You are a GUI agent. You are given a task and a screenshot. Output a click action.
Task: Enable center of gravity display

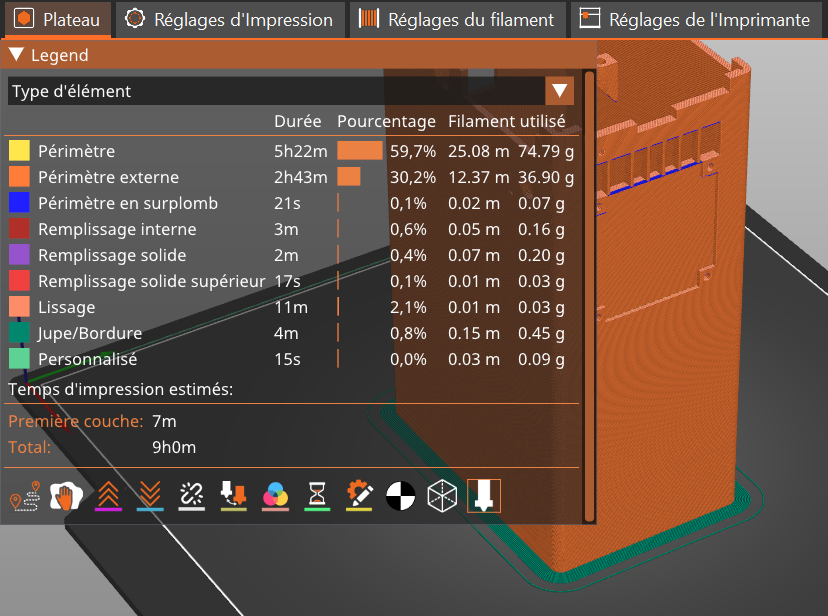[x=400, y=496]
